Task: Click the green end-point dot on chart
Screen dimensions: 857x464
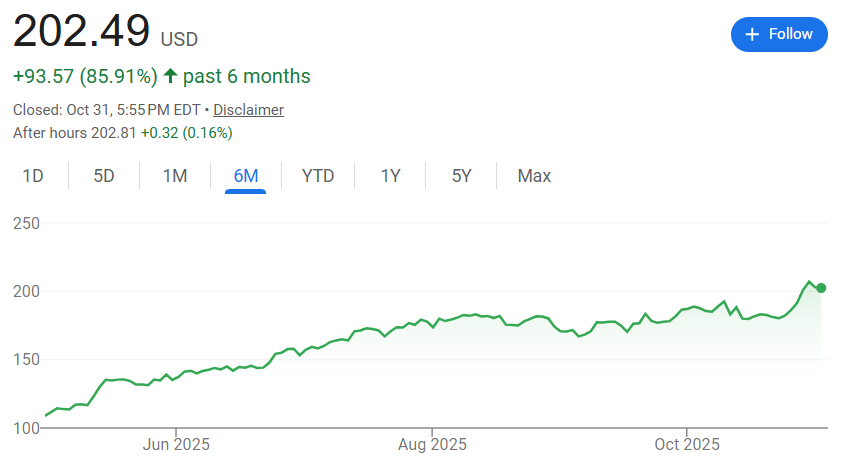Action: click(821, 288)
